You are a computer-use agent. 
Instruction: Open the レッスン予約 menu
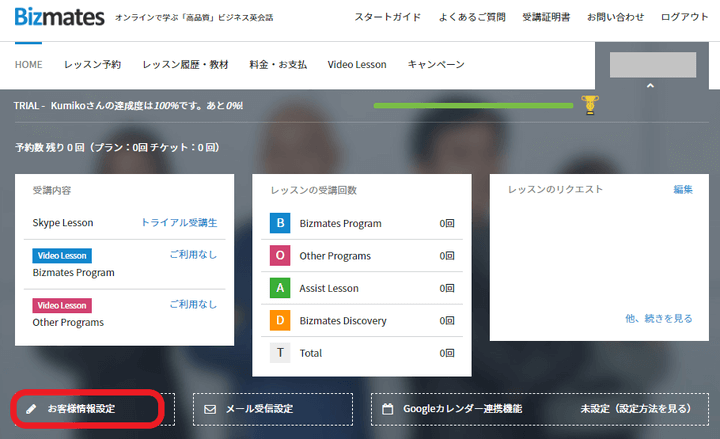pyautogui.click(x=92, y=65)
